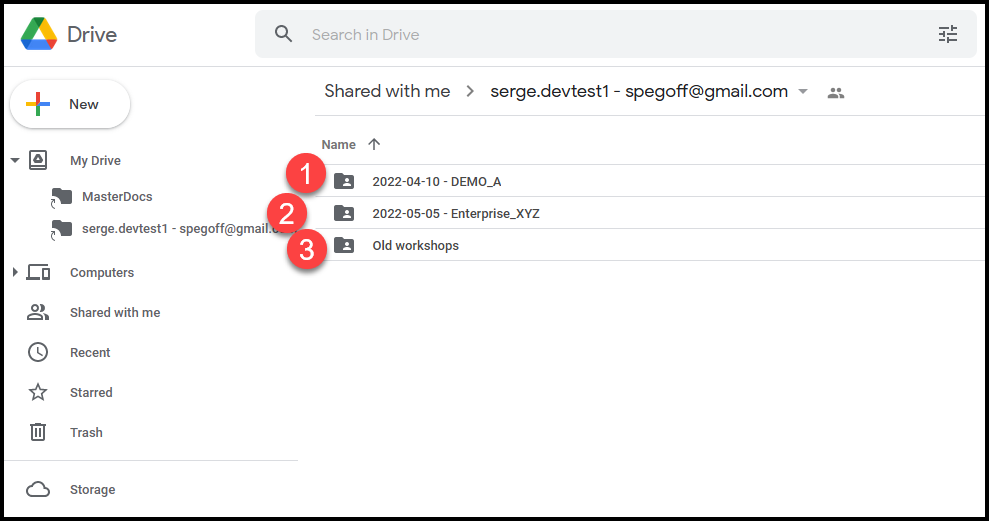Select Shared with me in sidebar

(114, 312)
